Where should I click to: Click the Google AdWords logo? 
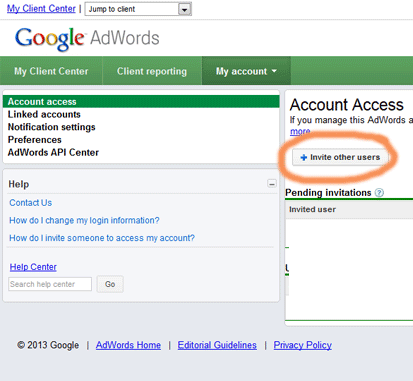(x=87, y=39)
